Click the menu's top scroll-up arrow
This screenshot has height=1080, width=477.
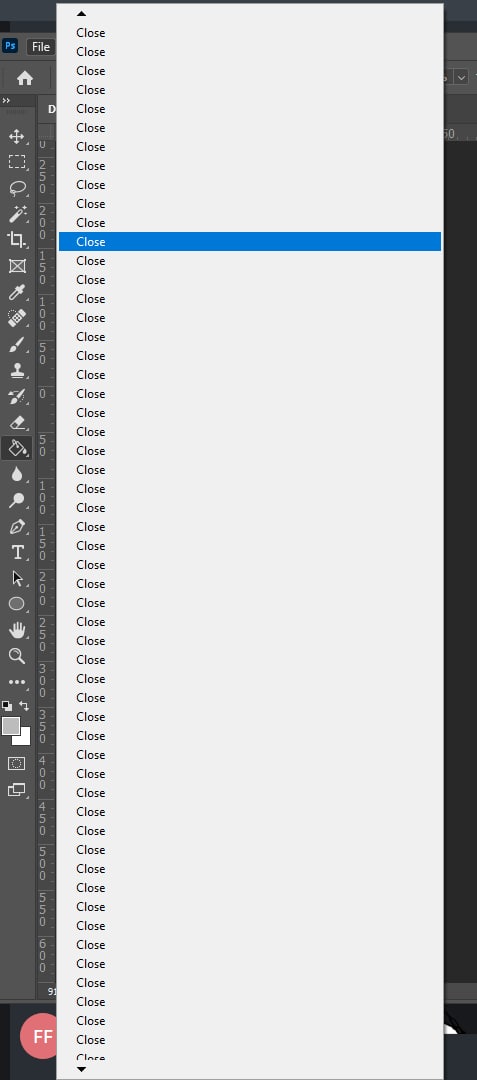[x=81, y=13]
